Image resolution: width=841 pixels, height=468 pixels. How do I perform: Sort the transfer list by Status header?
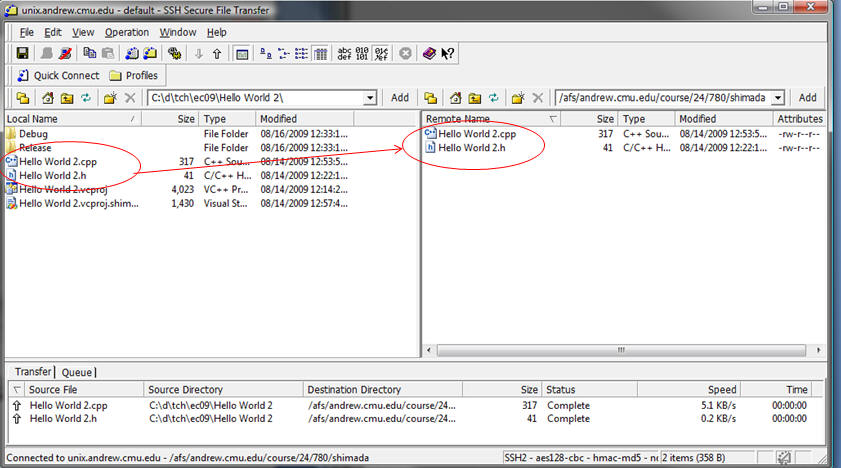589,389
